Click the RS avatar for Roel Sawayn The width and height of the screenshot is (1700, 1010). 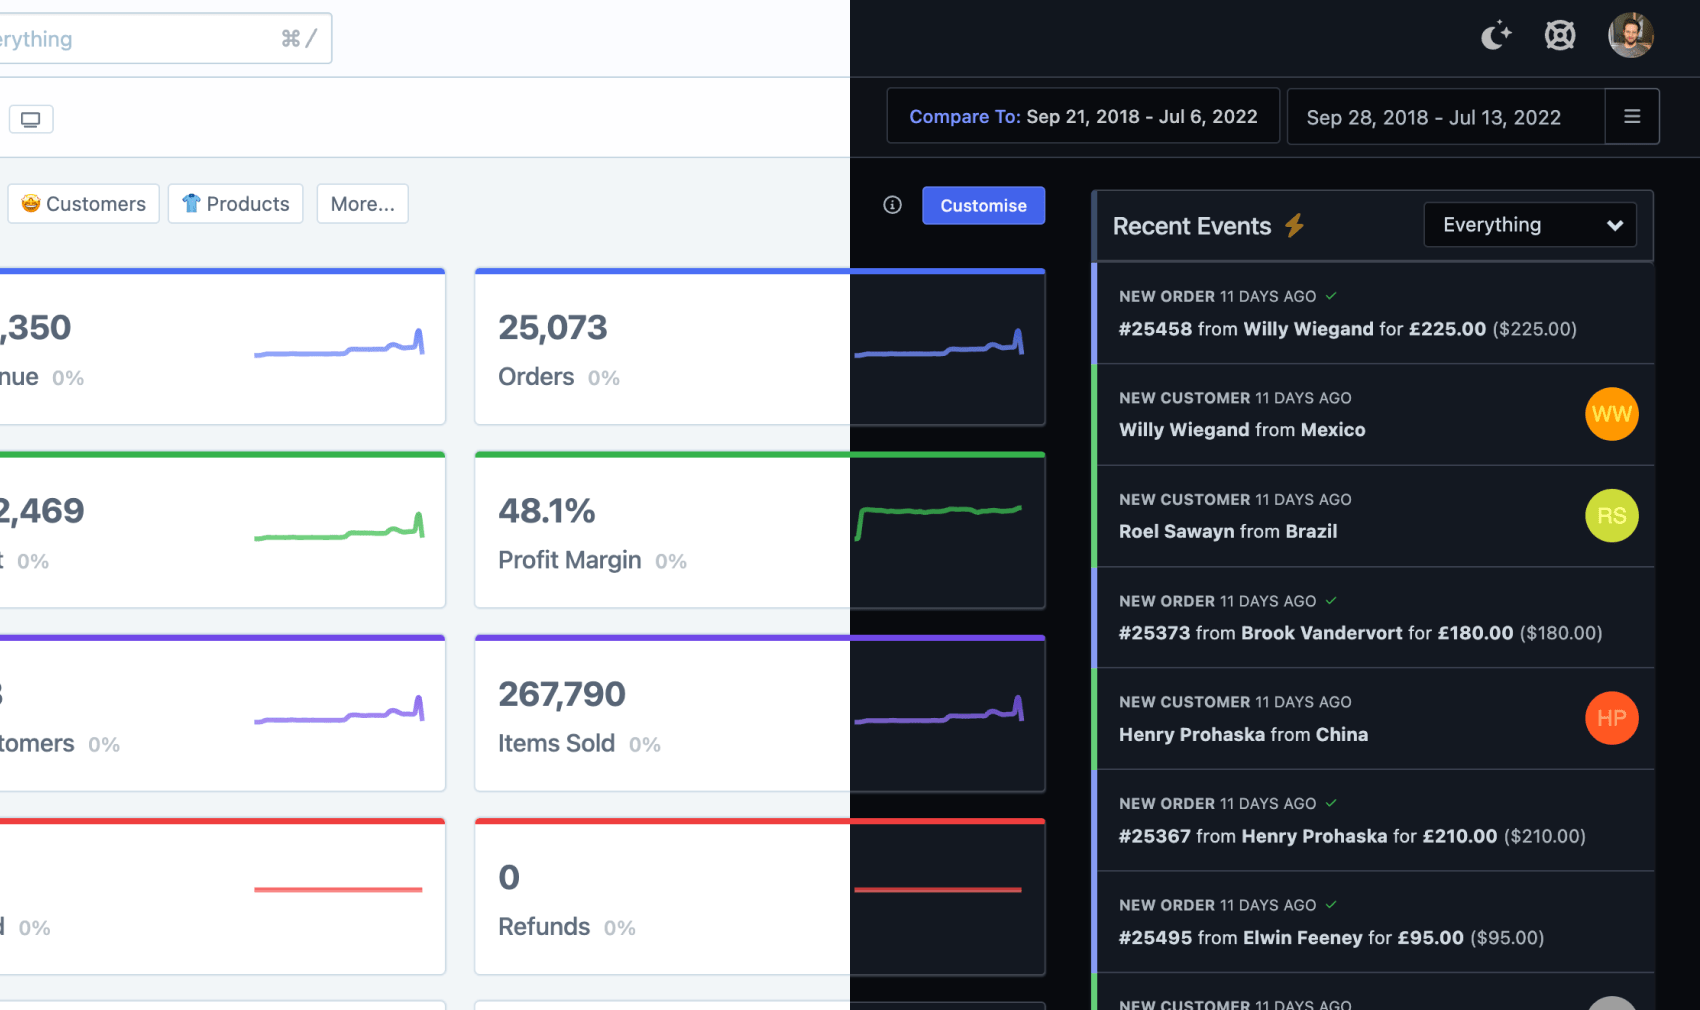pos(1611,516)
